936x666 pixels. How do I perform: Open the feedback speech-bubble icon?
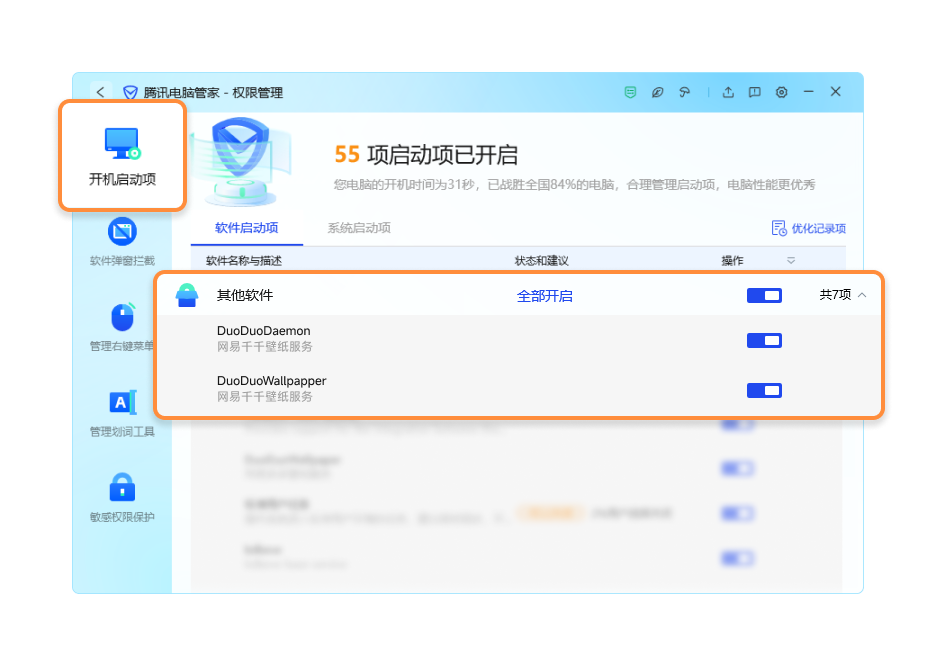click(x=755, y=92)
